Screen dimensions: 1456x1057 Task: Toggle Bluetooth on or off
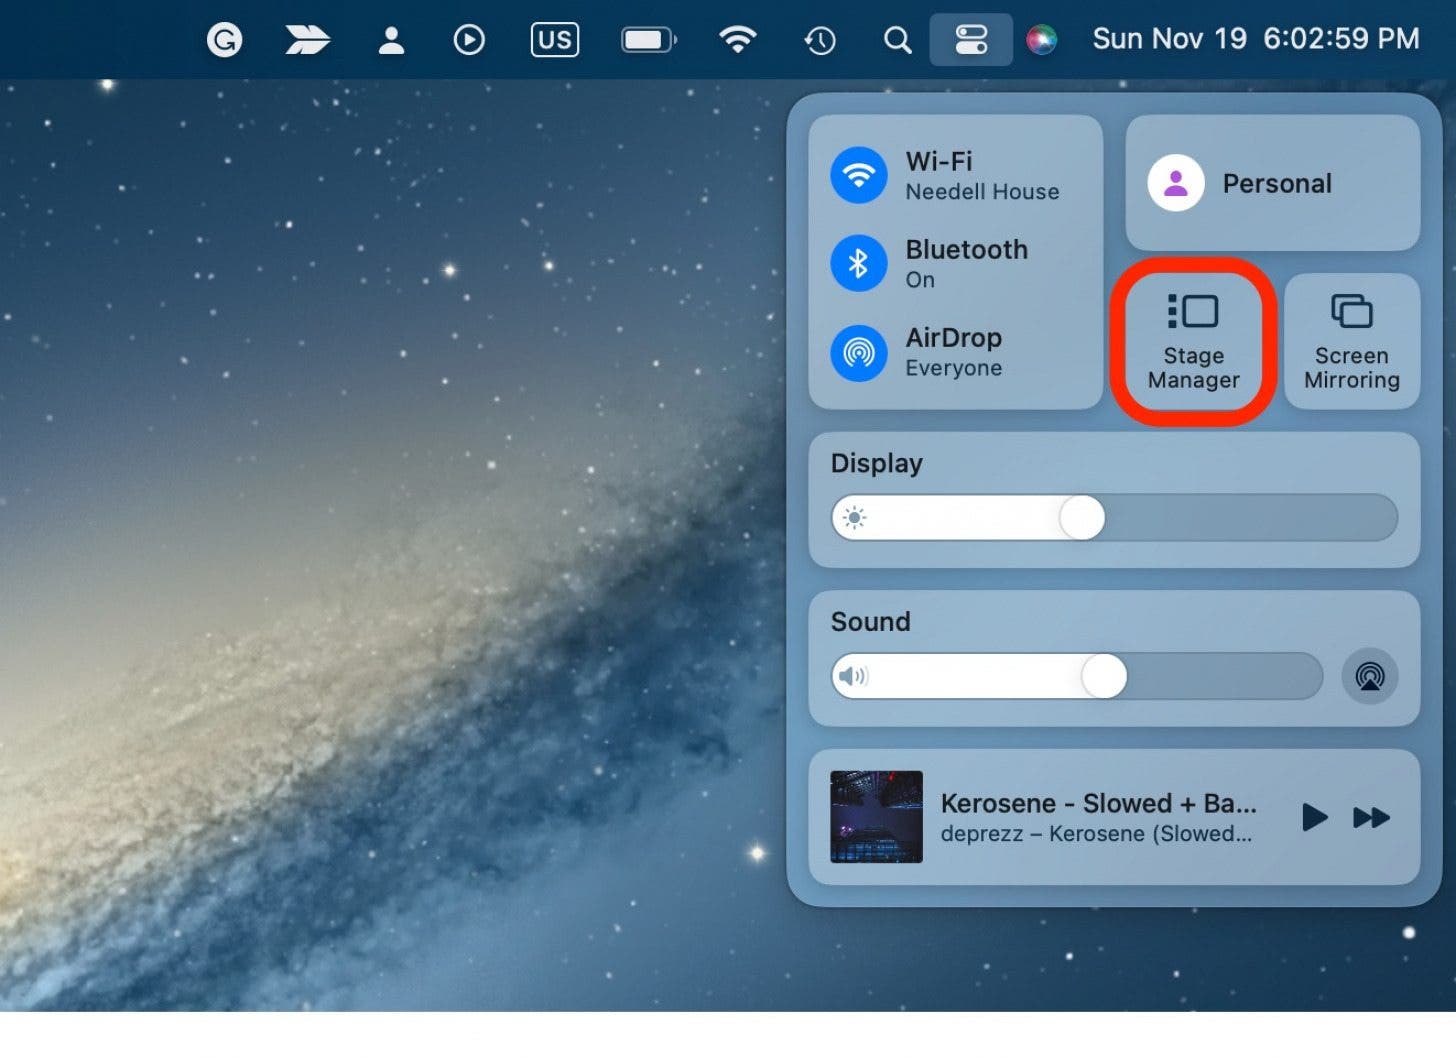[858, 263]
